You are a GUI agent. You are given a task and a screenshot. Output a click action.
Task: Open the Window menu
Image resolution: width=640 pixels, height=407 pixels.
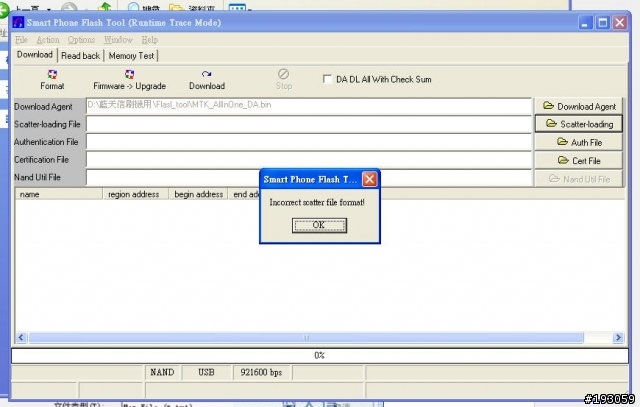(118, 40)
